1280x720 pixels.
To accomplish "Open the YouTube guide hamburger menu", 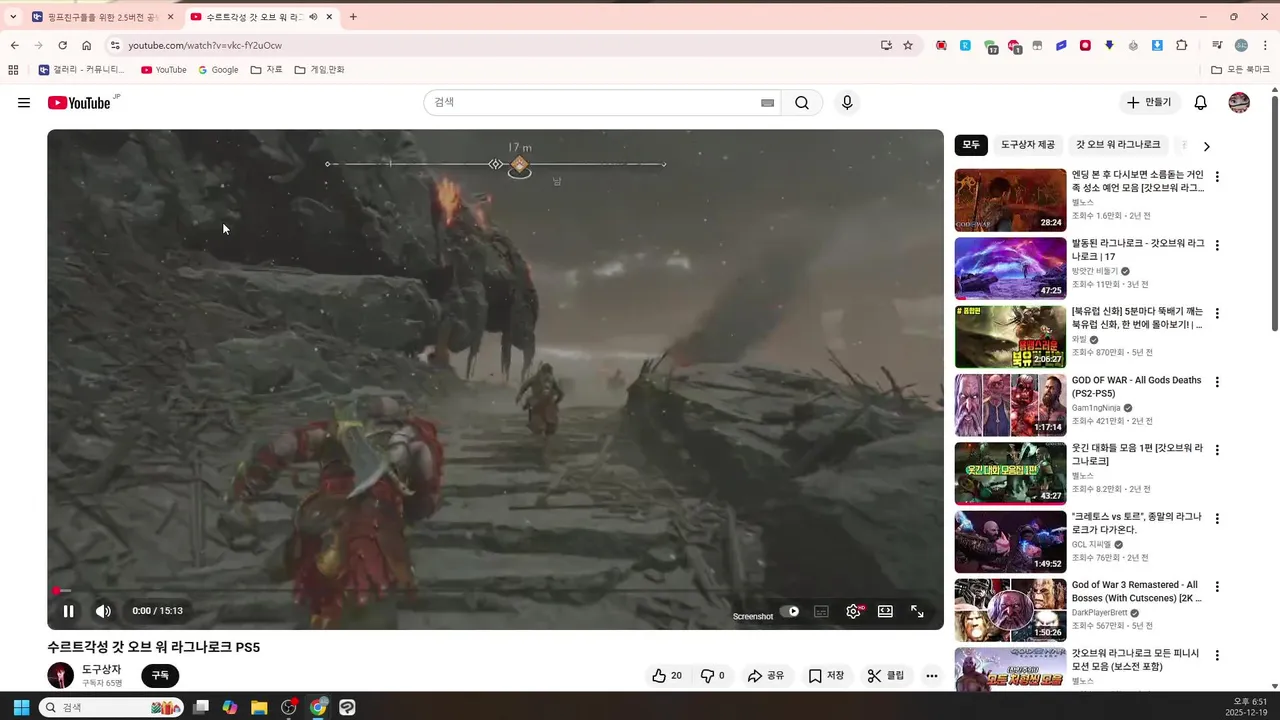I will (x=24, y=103).
